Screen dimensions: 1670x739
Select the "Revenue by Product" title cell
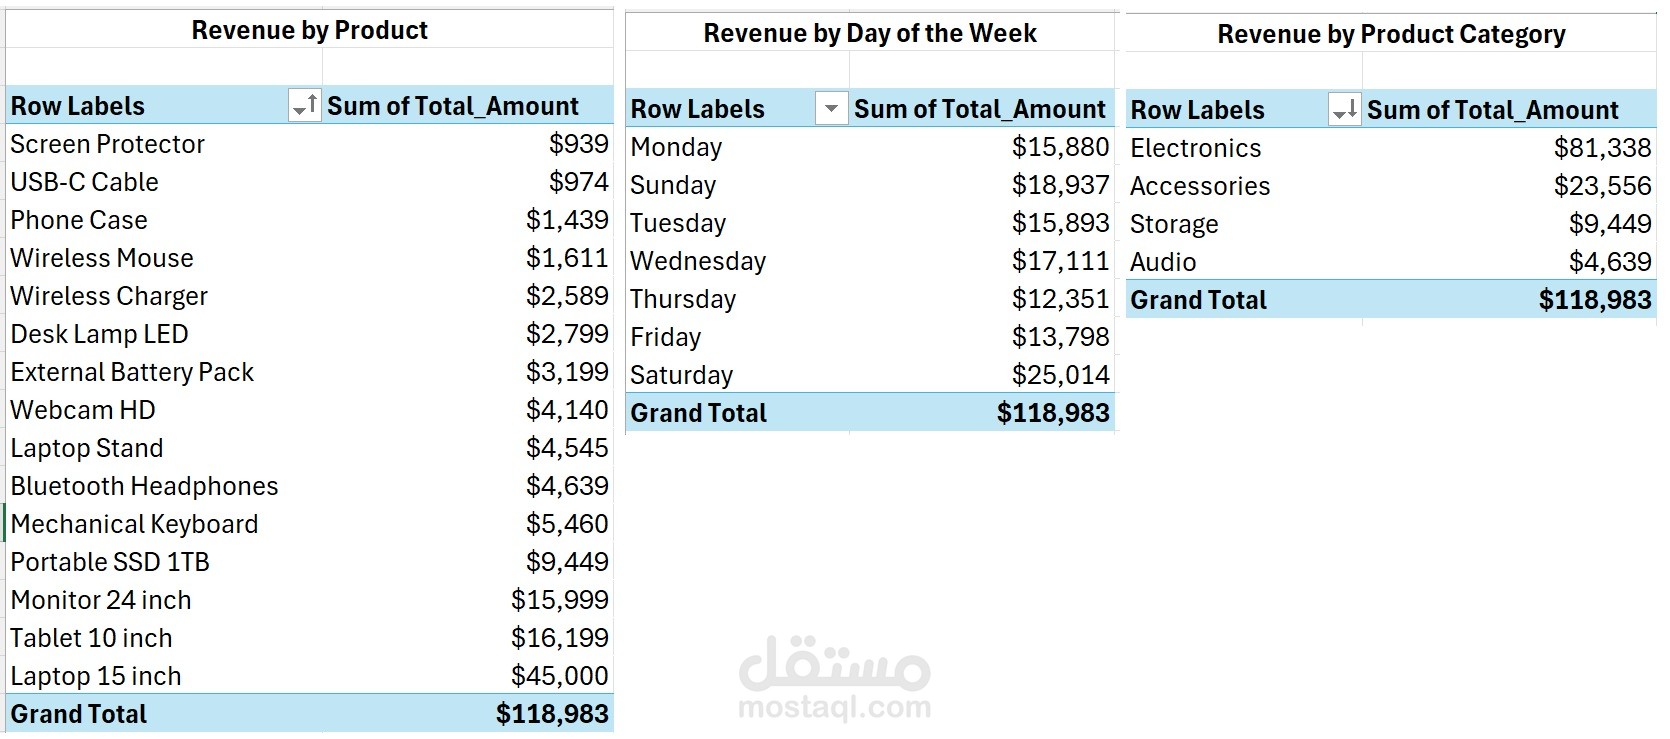point(309,31)
